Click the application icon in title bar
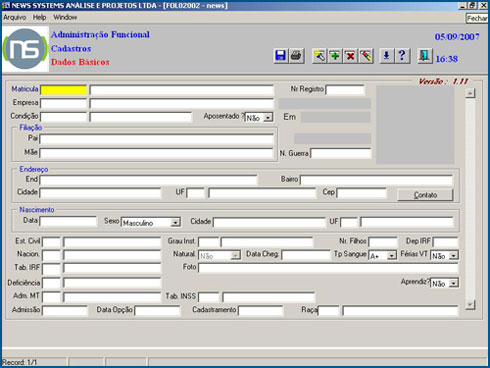The height and width of the screenshot is (368, 490). [6, 5]
